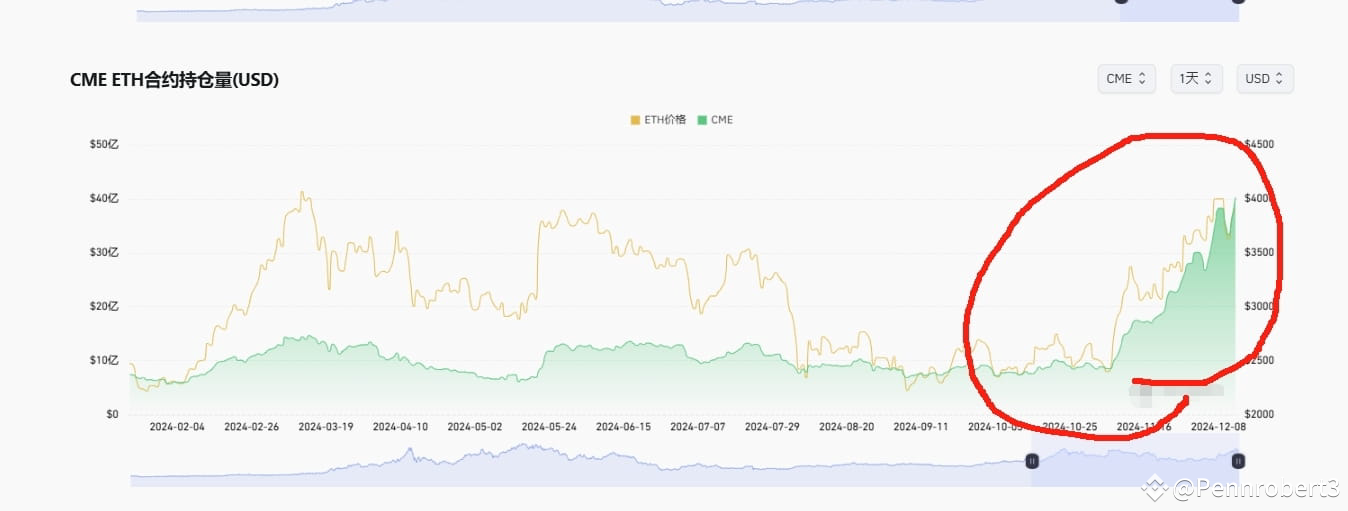Click the right range slider handle
The width and height of the screenshot is (1348, 511).
pyautogui.click(x=1238, y=461)
